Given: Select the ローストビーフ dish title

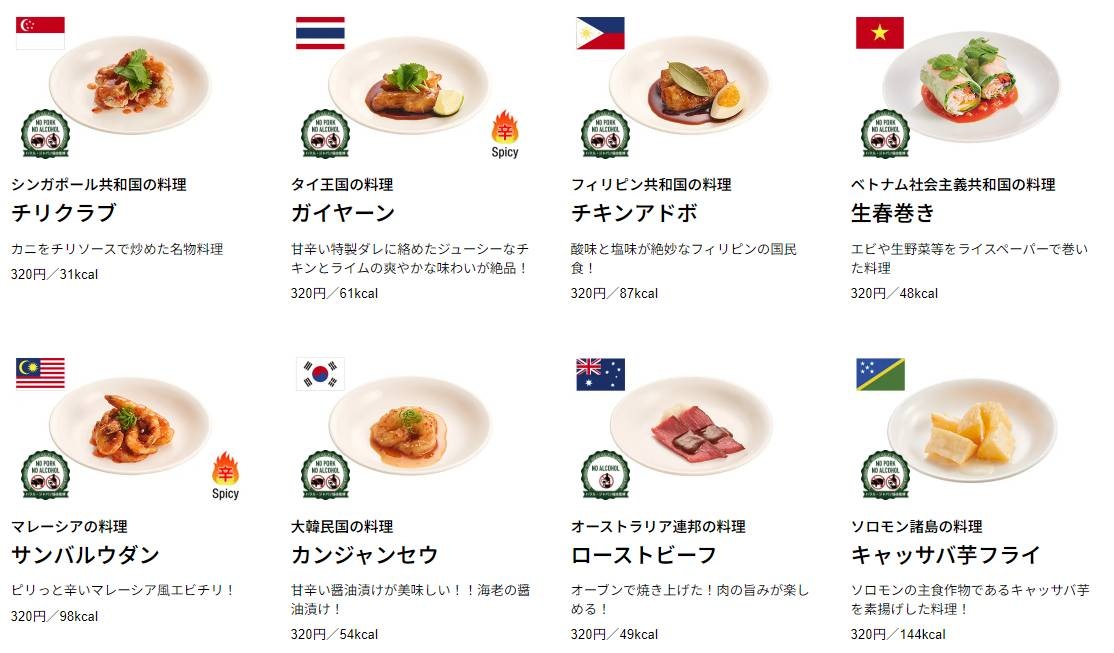Looking at the screenshot, I should (x=644, y=554).
